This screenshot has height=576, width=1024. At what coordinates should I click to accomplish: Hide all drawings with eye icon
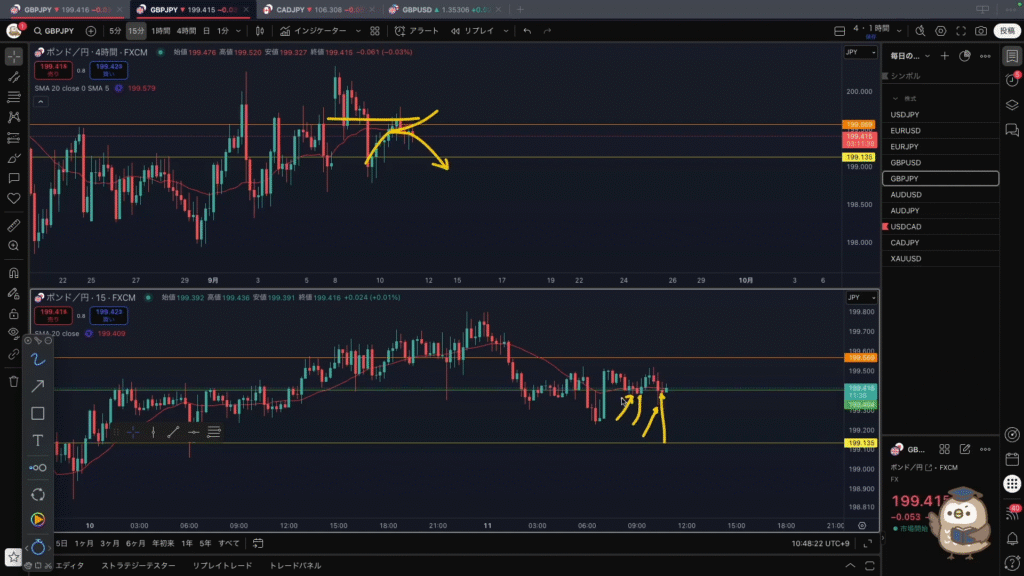(14, 334)
